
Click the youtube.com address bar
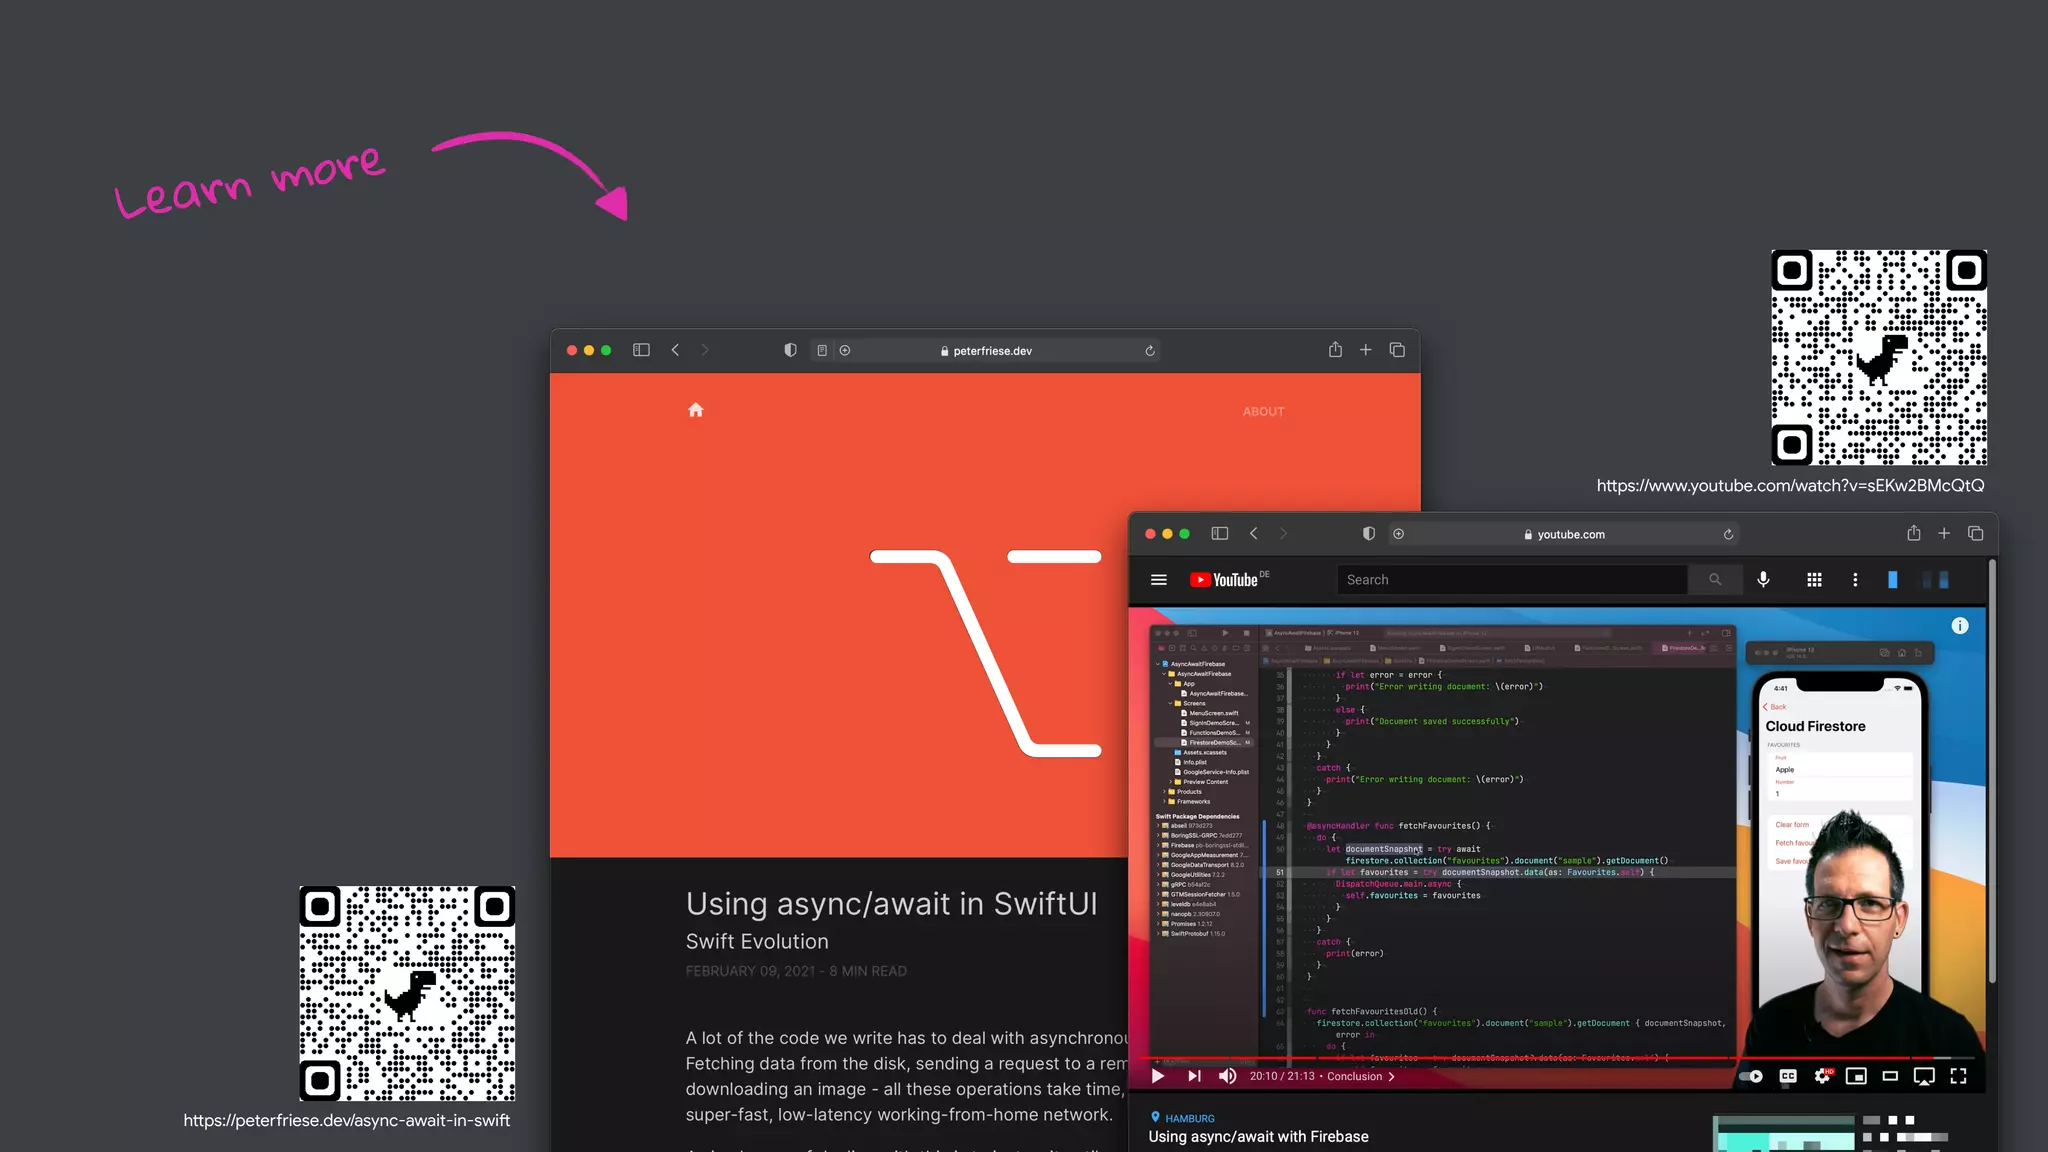1565,535
